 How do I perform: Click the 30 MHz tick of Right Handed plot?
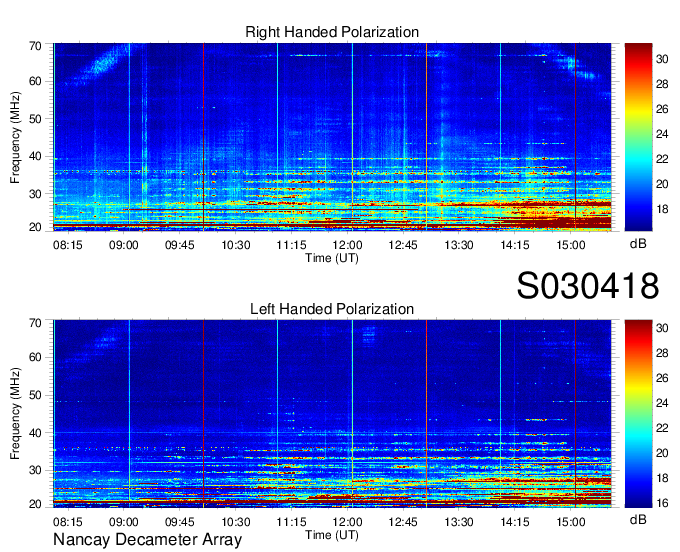(x=35, y=193)
